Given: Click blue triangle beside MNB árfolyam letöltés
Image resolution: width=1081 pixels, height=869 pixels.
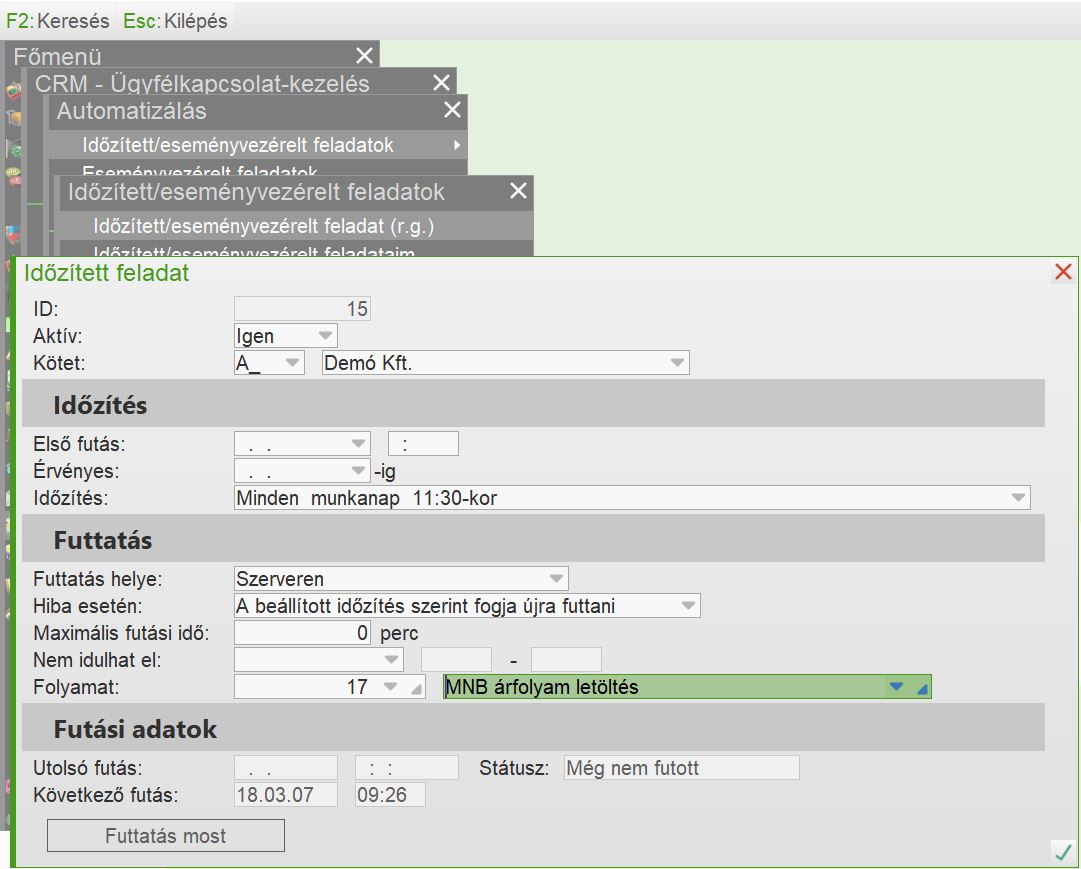Looking at the screenshot, I should pos(922,688).
